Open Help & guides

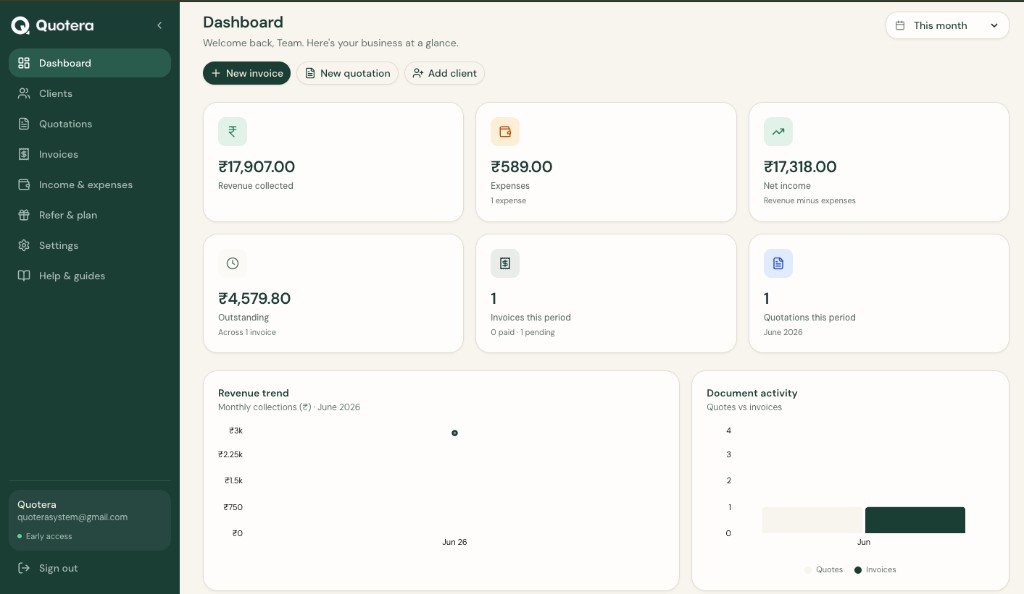pos(89,276)
